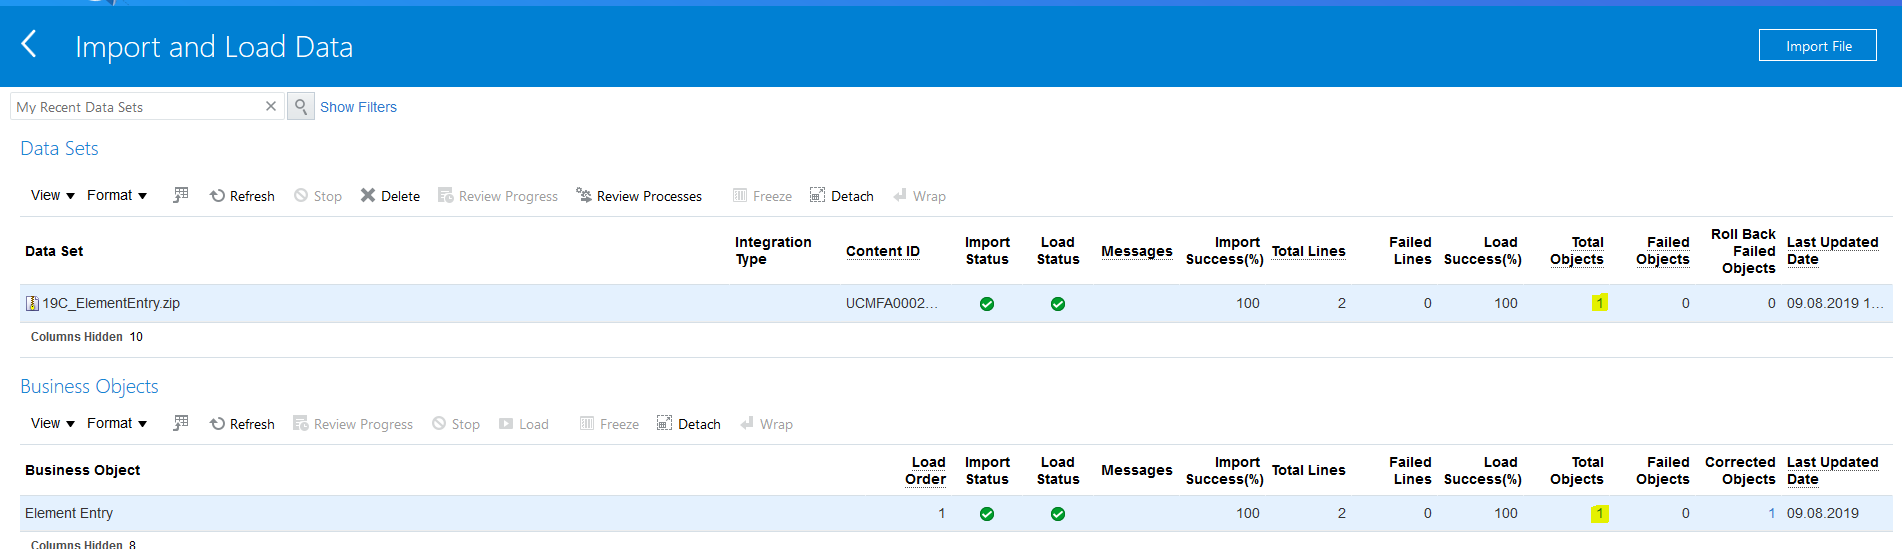
Task: Click the Import File button
Action: [1817, 45]
